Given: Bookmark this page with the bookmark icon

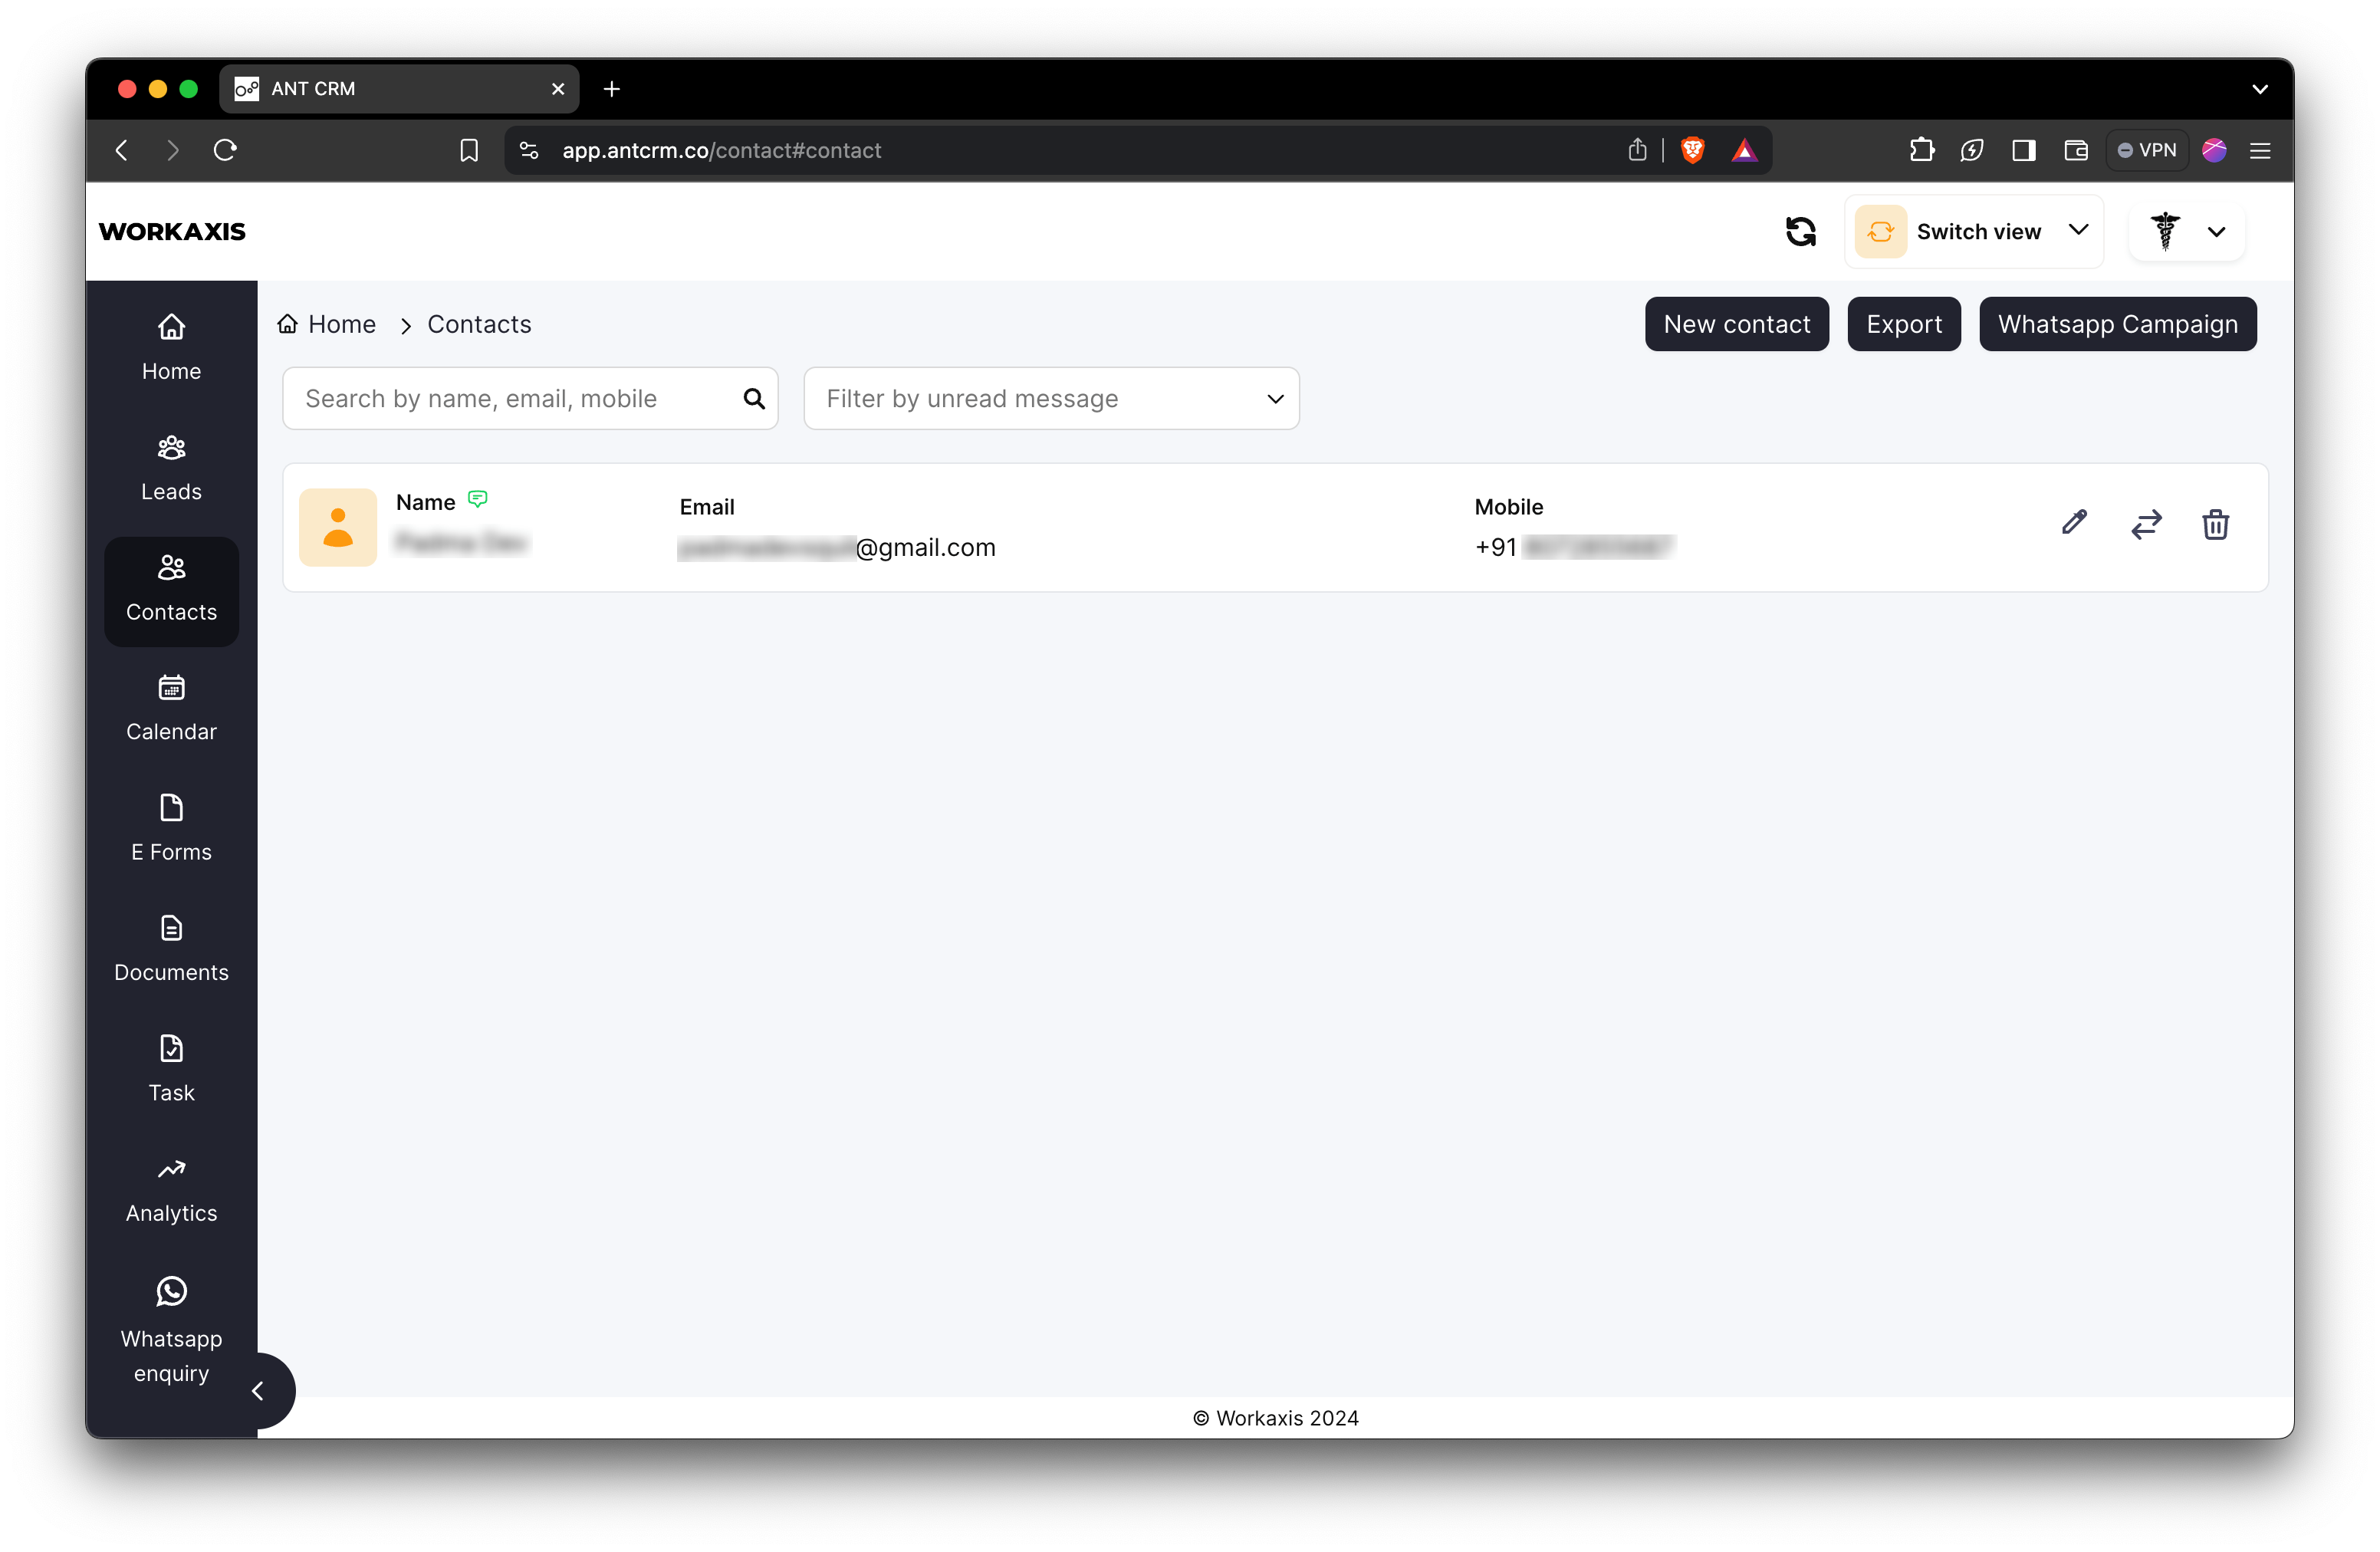Looking at the screenshot, I should [468, 150].
